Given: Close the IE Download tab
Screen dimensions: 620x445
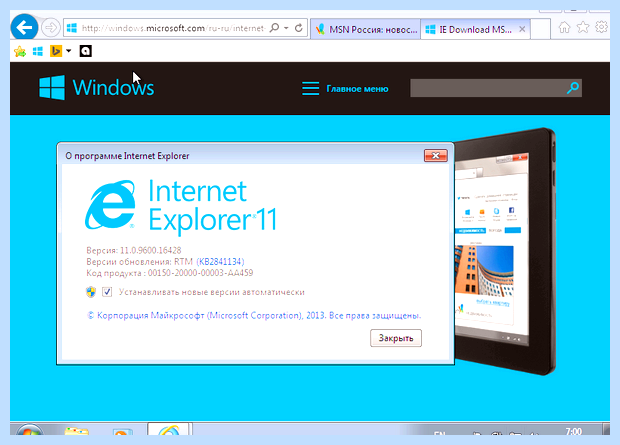Looking at the screenshot, I should [x=522, y=29].
